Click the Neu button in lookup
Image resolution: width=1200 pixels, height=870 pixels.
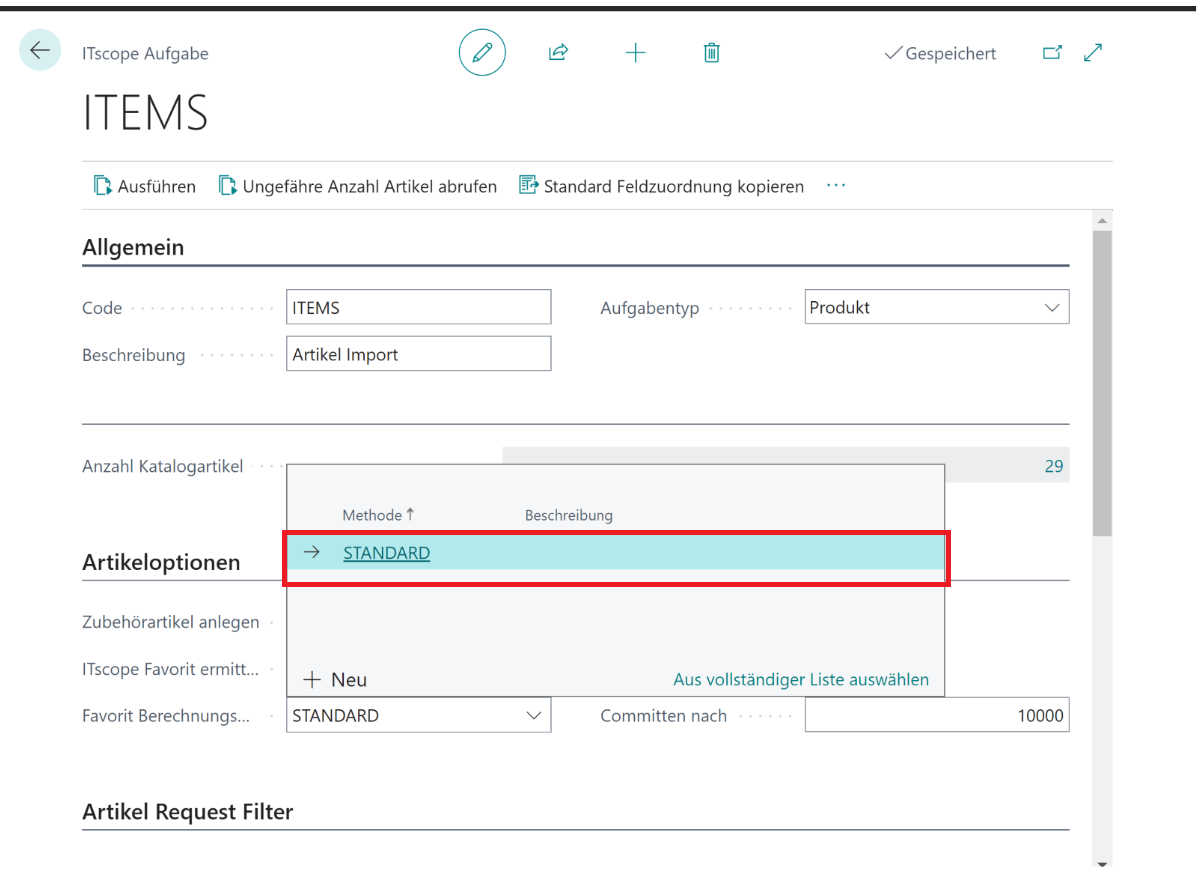(336, 680)
